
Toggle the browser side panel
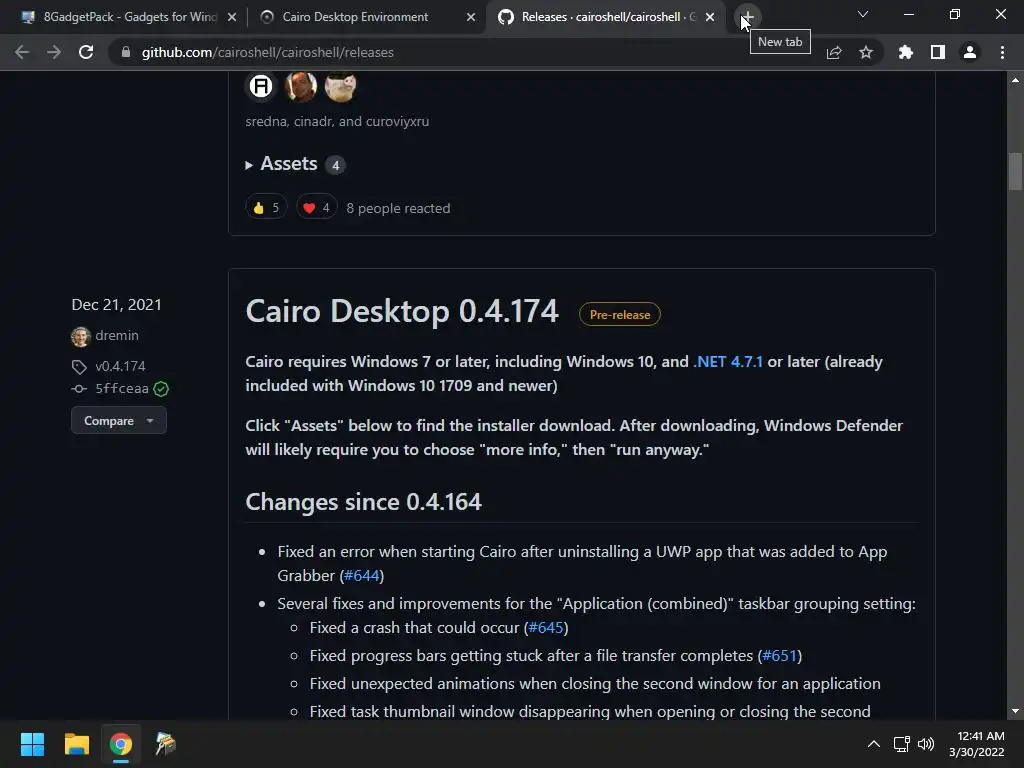(x=938, y=52)
